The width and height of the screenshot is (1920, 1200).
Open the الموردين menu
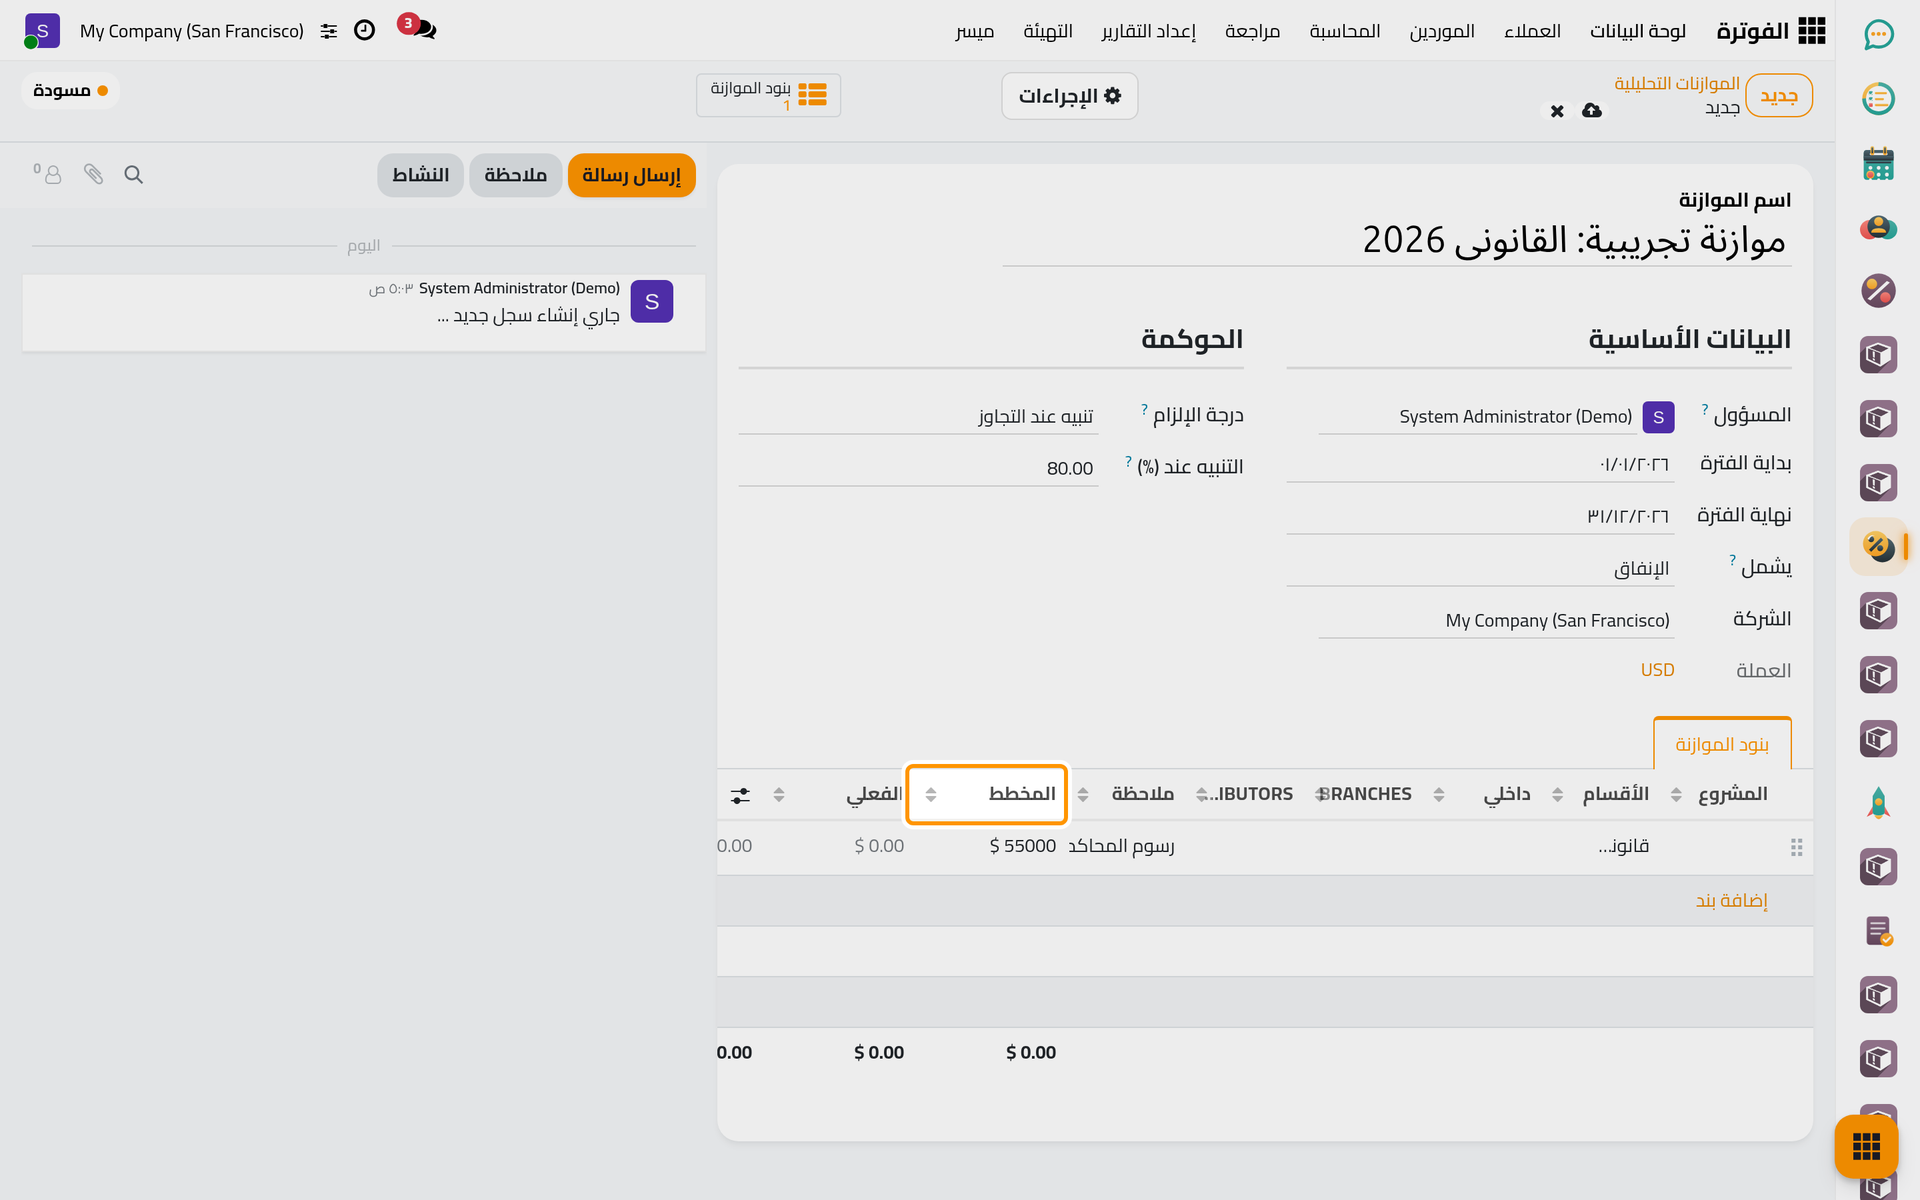pyautogui.click(x=1441, y=31)
